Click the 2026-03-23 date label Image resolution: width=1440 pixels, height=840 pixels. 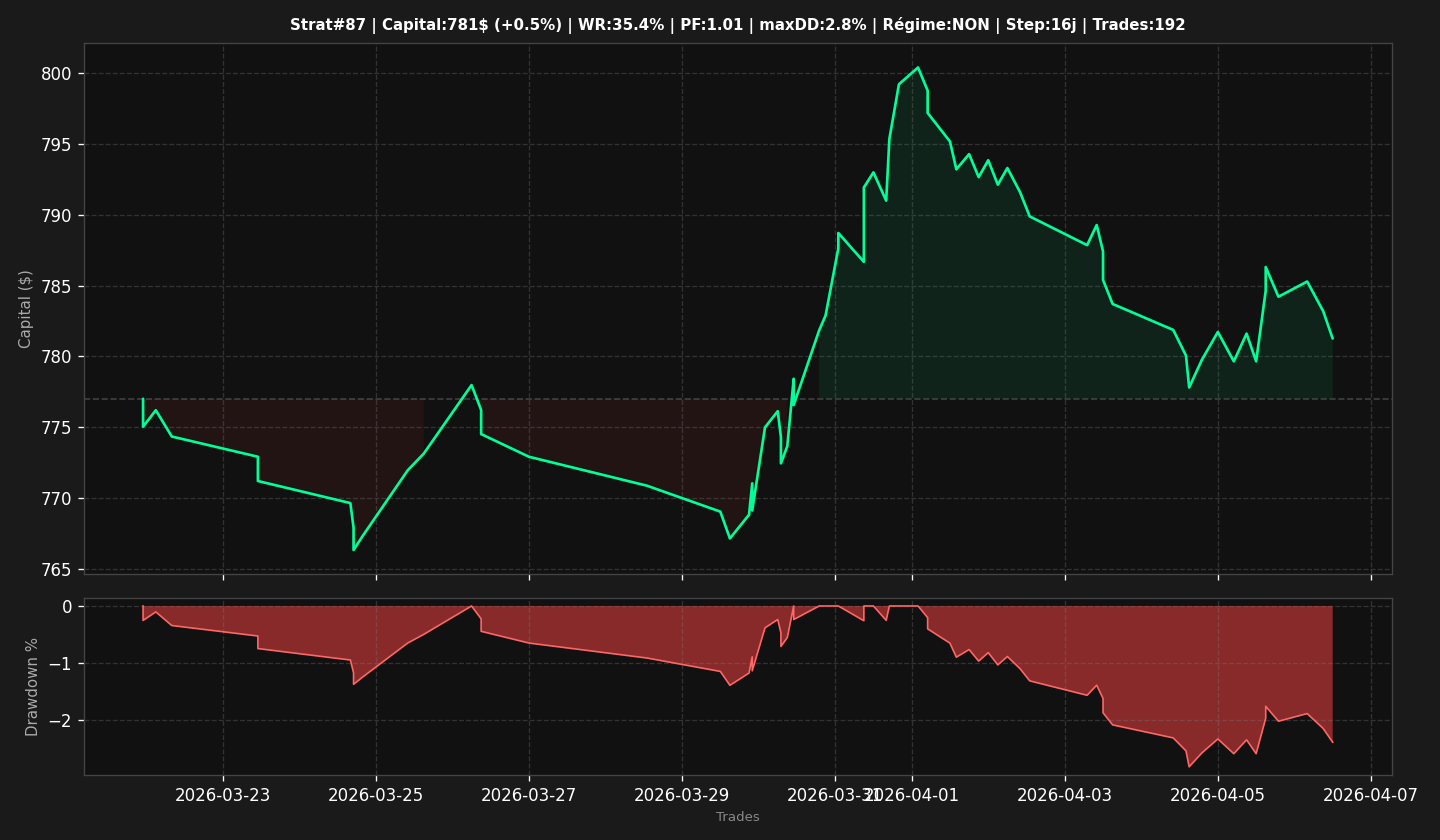[223, 796]
